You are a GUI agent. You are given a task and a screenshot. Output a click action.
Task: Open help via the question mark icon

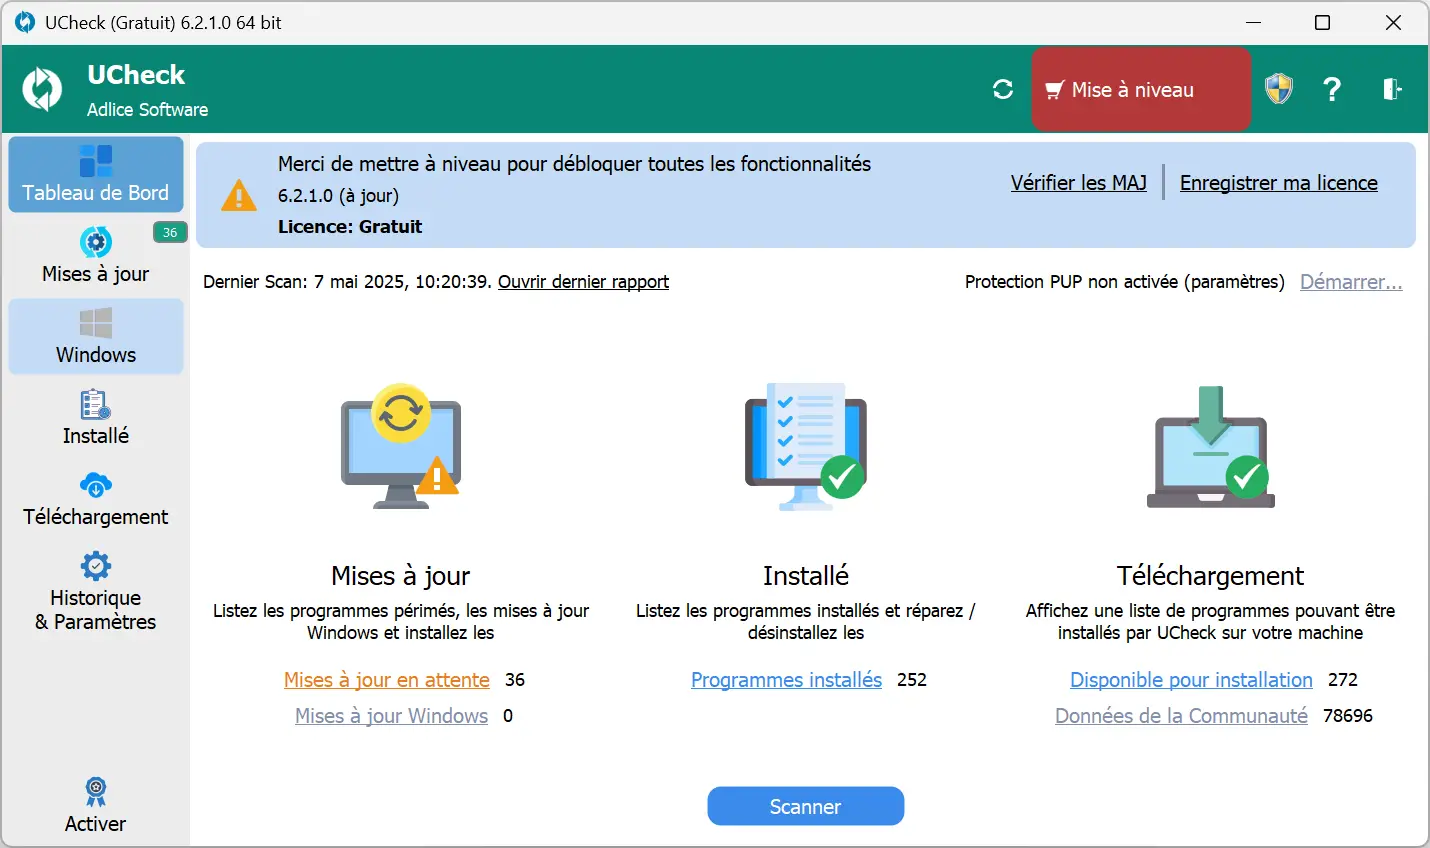coord(1332,89)
